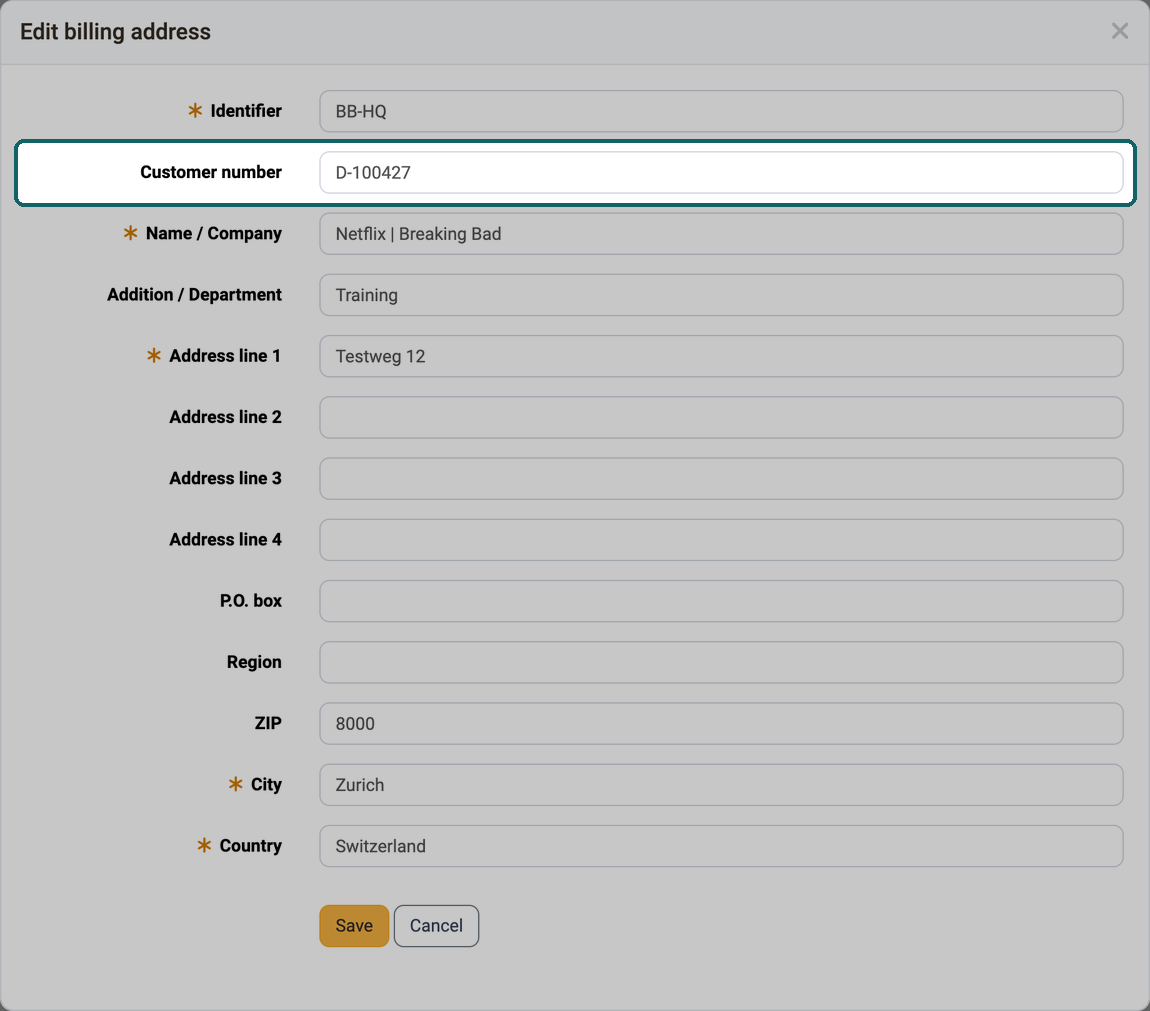Screen dimensions: 1150x1011
Task: Click the Customer number input field
Action: coord(721,172)
